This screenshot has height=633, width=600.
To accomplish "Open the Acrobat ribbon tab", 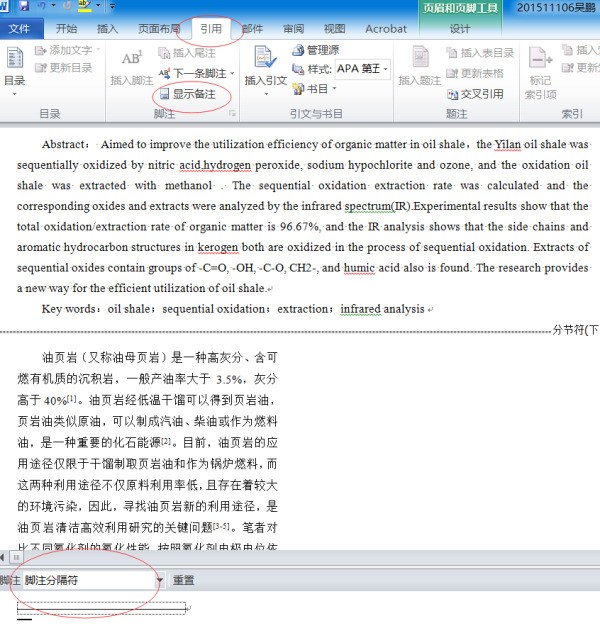I will coord(386,29).
